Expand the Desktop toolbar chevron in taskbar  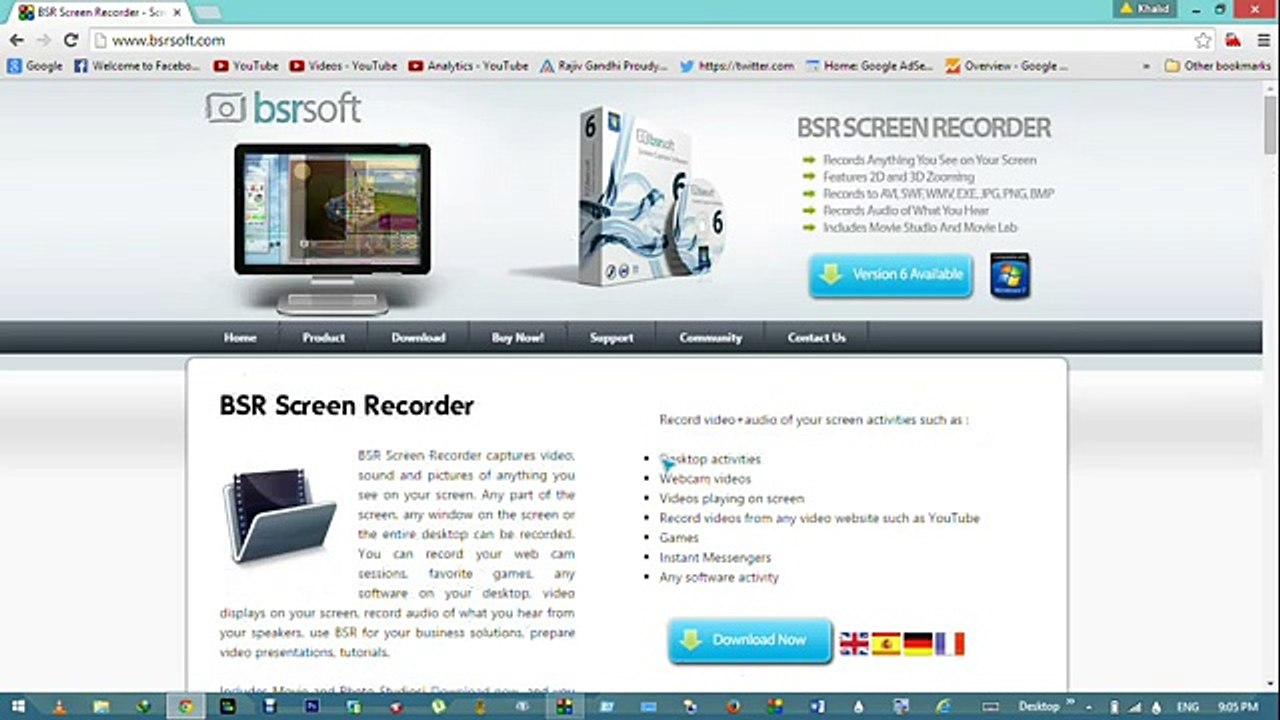[x=1070, y=703]
